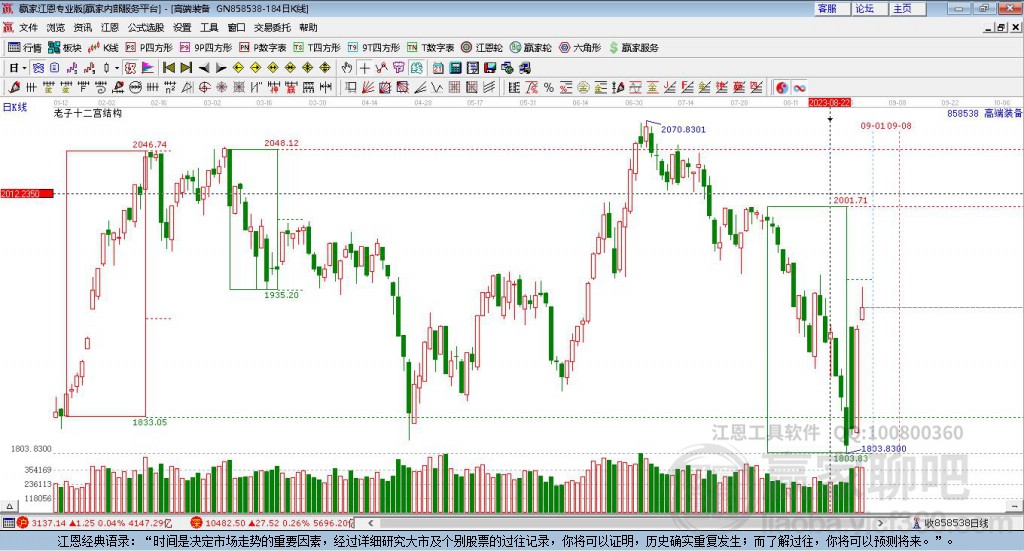Toggle the crosshair cursor tool
The width and height of the screenshot is (1024, 551).
click(365, 68)
